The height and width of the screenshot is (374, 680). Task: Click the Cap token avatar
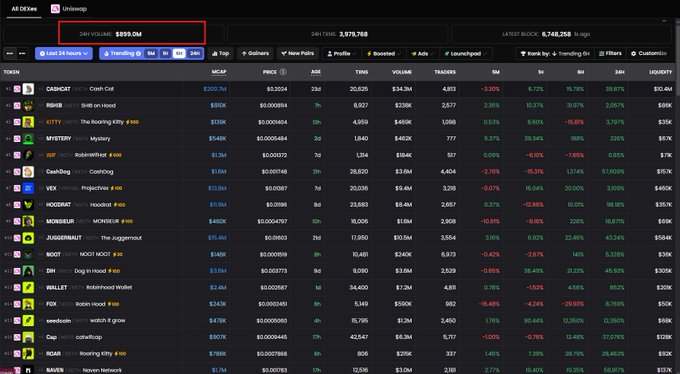tap(28, 337)
